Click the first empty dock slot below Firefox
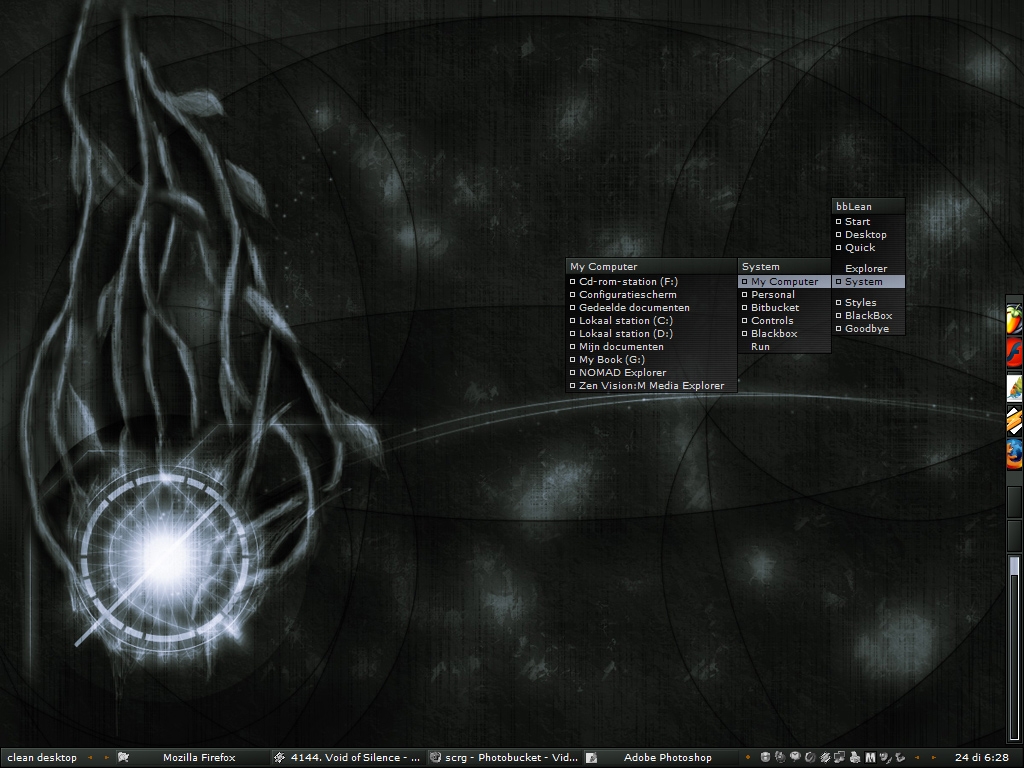This screenshot has width=1024, height=768. pos(1014,502)
